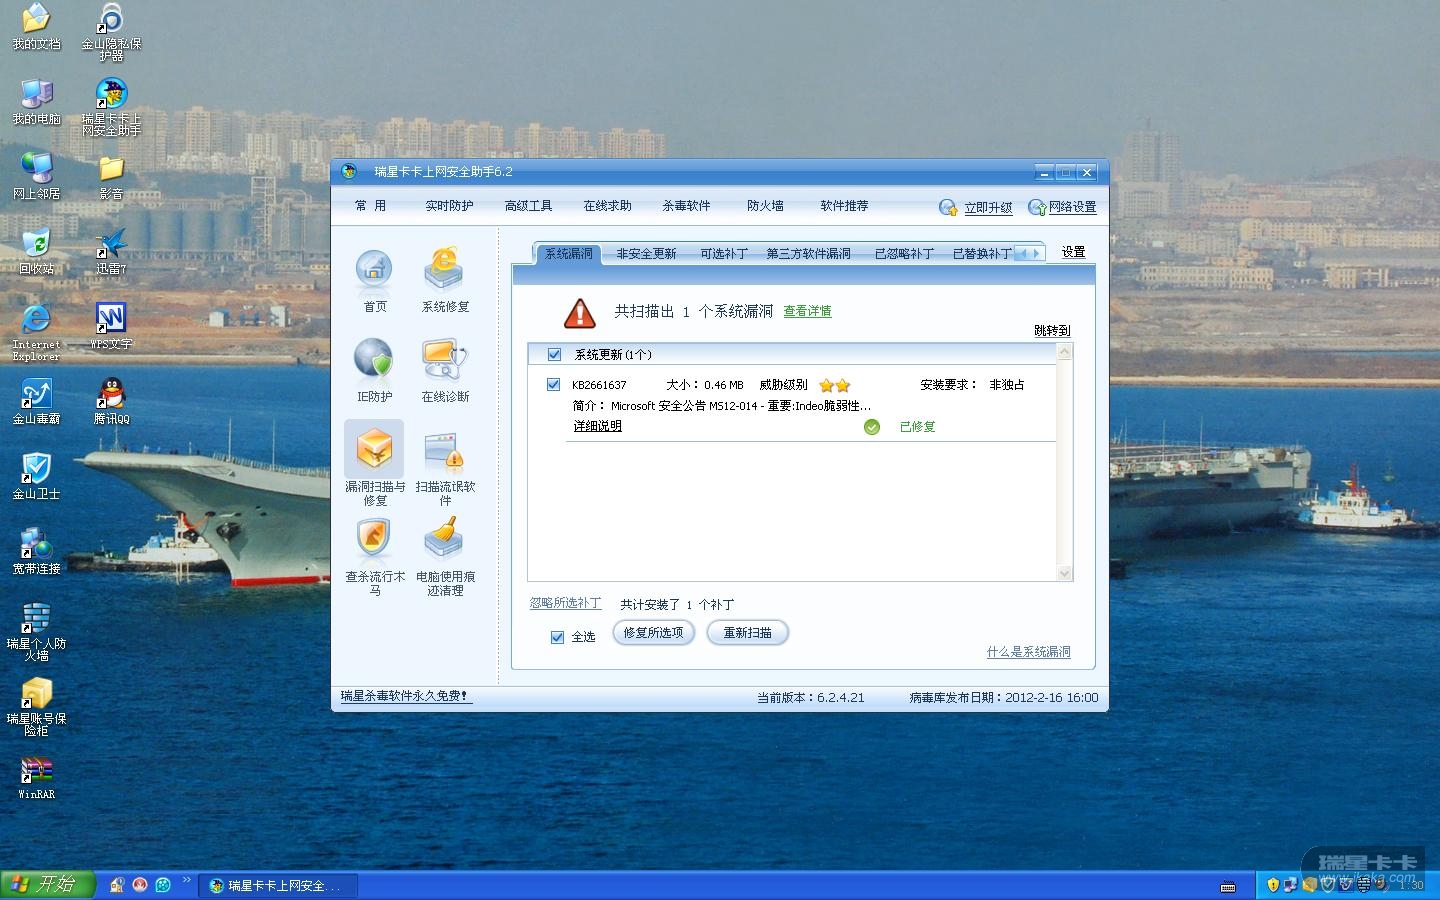Click the 忽略所选补丁 link
1440x900 pixels.
pyautogui.click(x=565, y=603)
